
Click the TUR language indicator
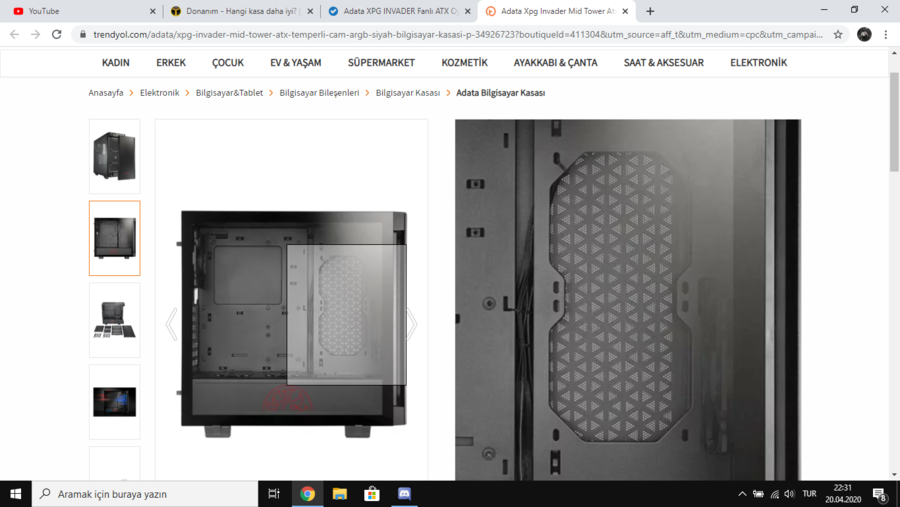809,494
